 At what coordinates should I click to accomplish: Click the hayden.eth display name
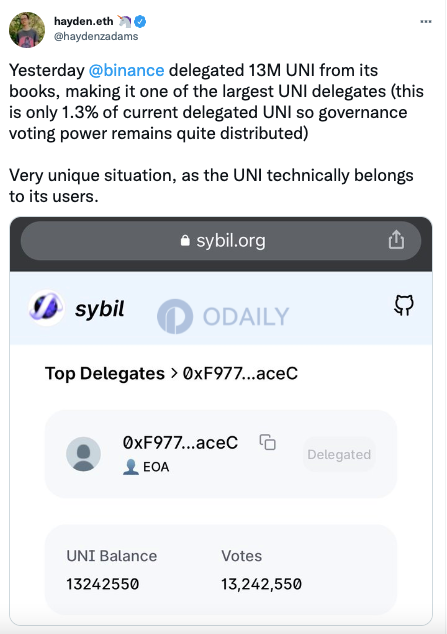[x=84, y=21]
